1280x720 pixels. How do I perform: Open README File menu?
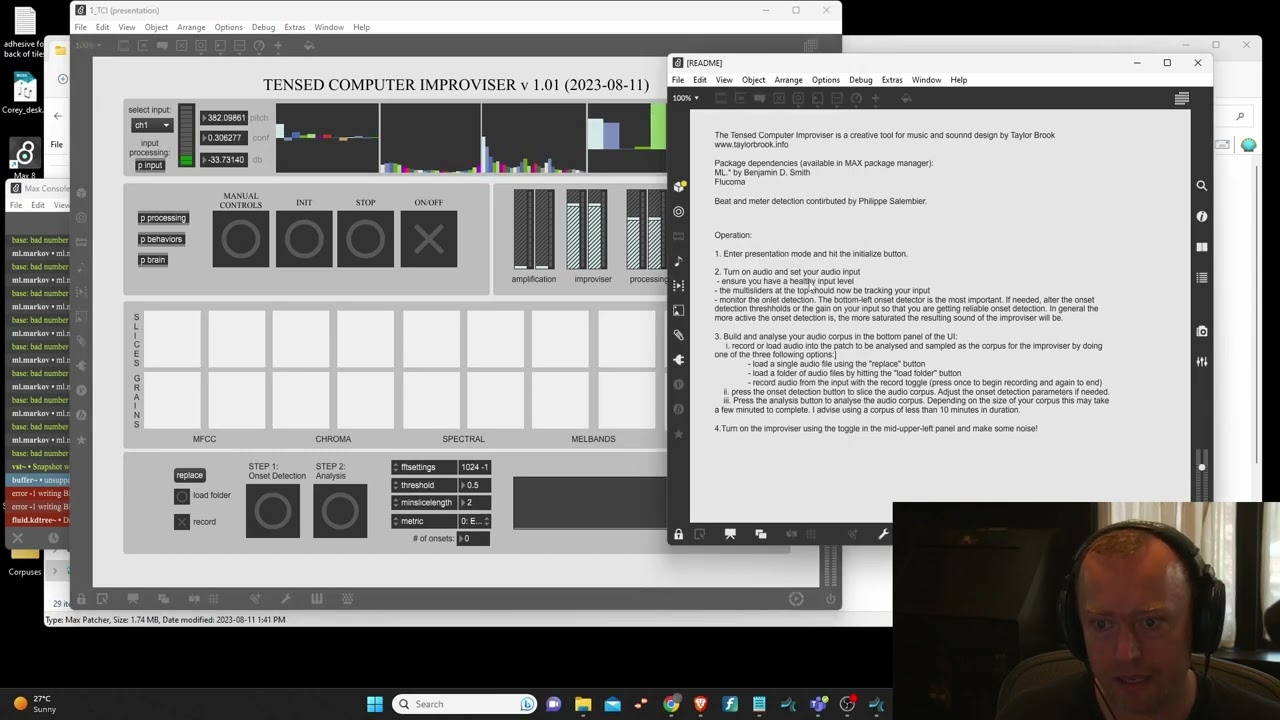[x=678, y=80]
